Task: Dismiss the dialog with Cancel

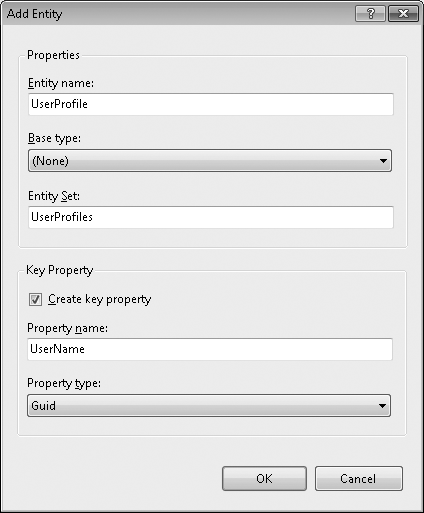Action: (x=359, y=479)
